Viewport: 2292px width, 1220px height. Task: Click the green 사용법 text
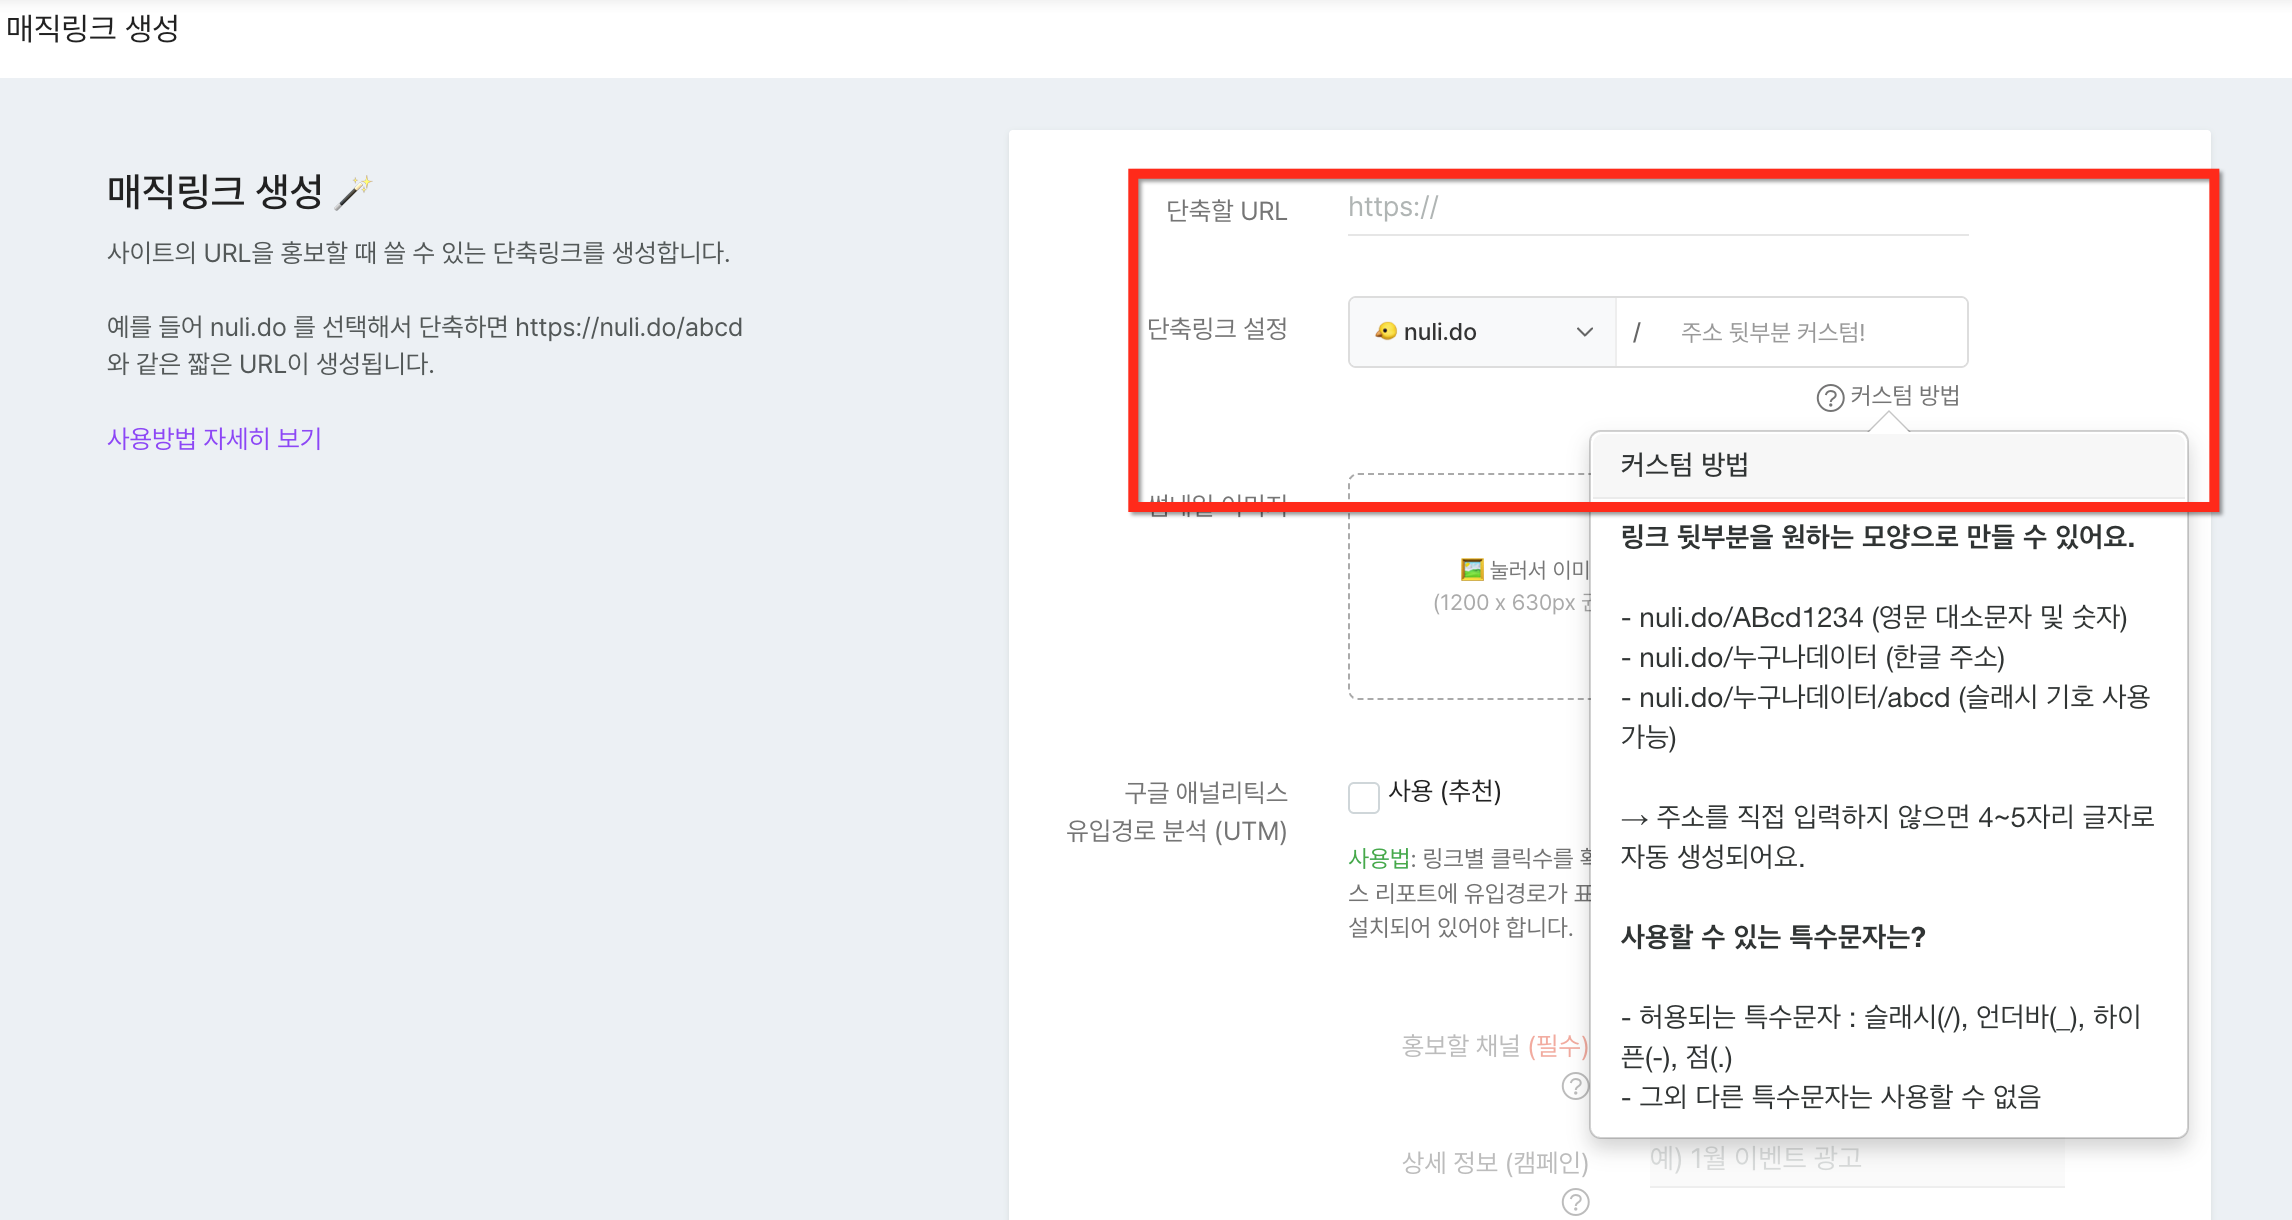tap(1377, 858)
